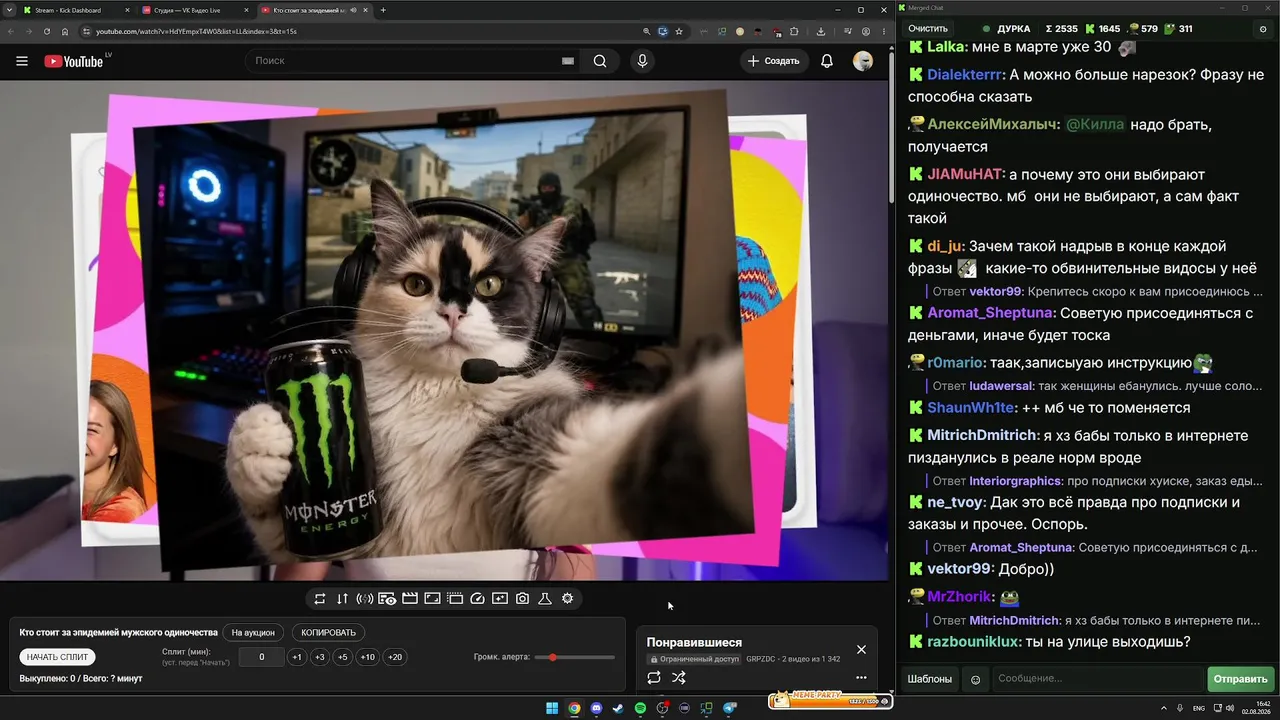Click the ENG language indicator

[1198, 708]
